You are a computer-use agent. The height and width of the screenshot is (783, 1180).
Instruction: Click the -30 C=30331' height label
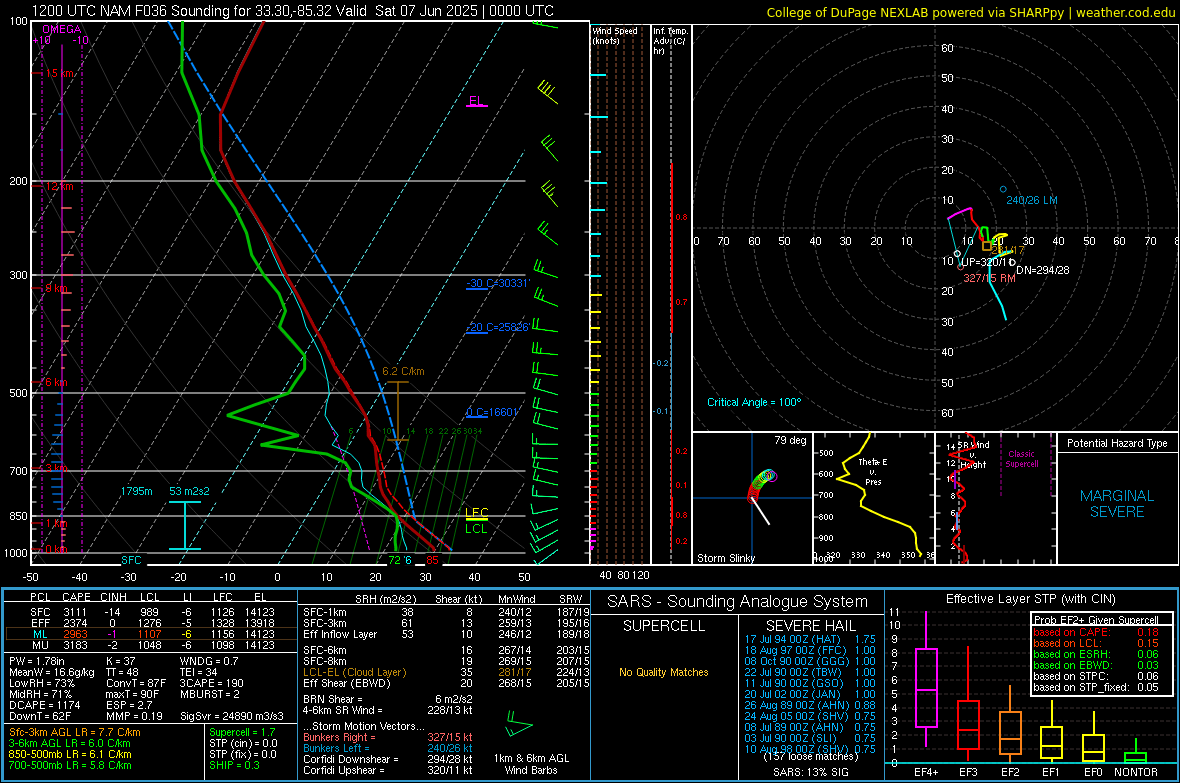click(x=498, y=283)
